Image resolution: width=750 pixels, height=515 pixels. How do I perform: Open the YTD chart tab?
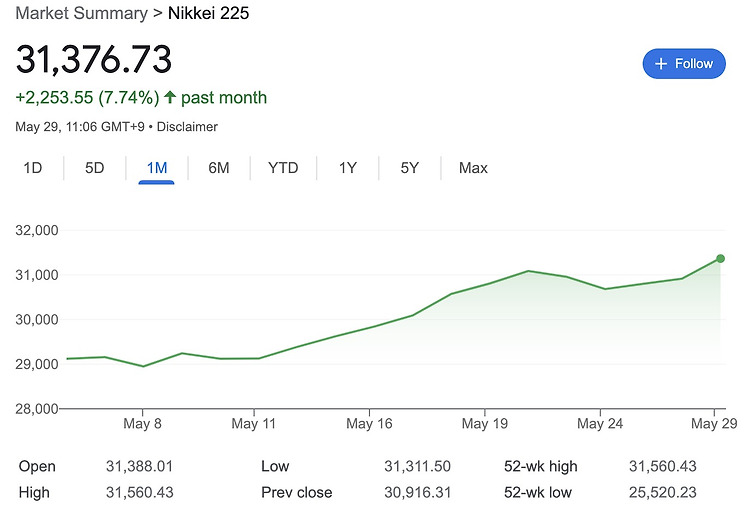point(283,168)
